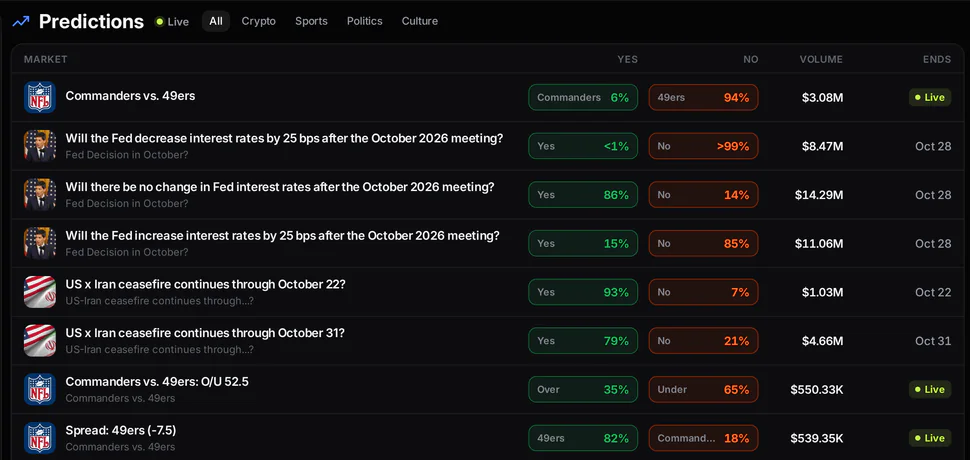970x460 pixels.
Task: Open ceasefire continues through October 31 title
Action: click(x=205, y=333)
